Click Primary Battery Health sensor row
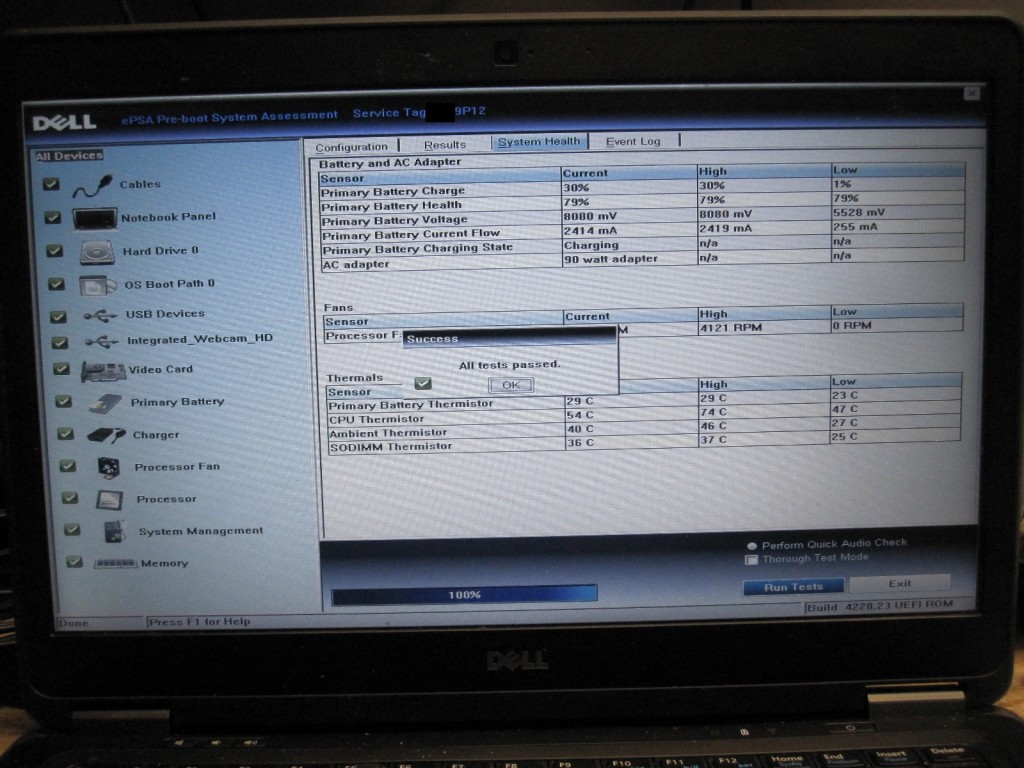Viewport: 1024px width, 768px height. [642, 203]
